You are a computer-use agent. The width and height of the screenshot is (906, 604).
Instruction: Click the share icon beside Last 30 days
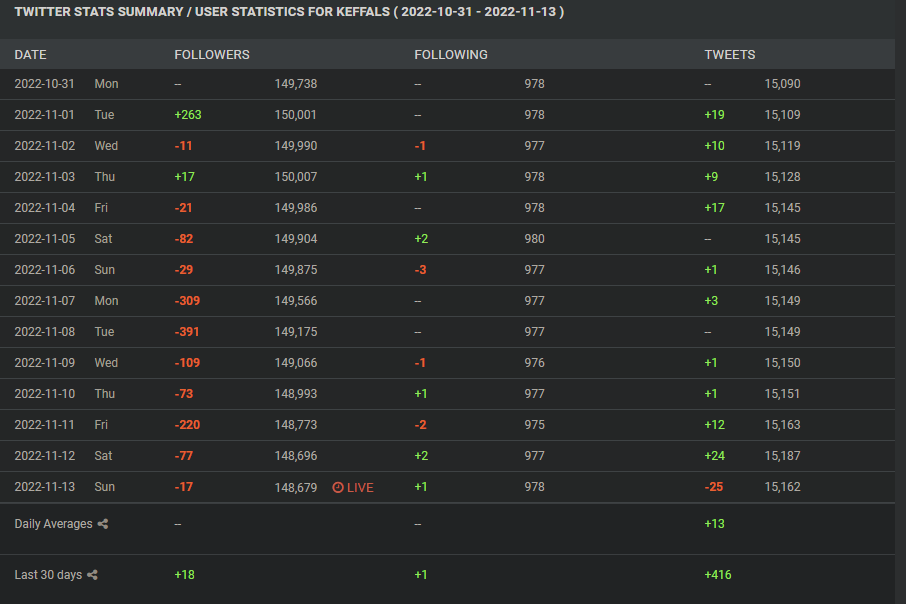click(92, 575)
